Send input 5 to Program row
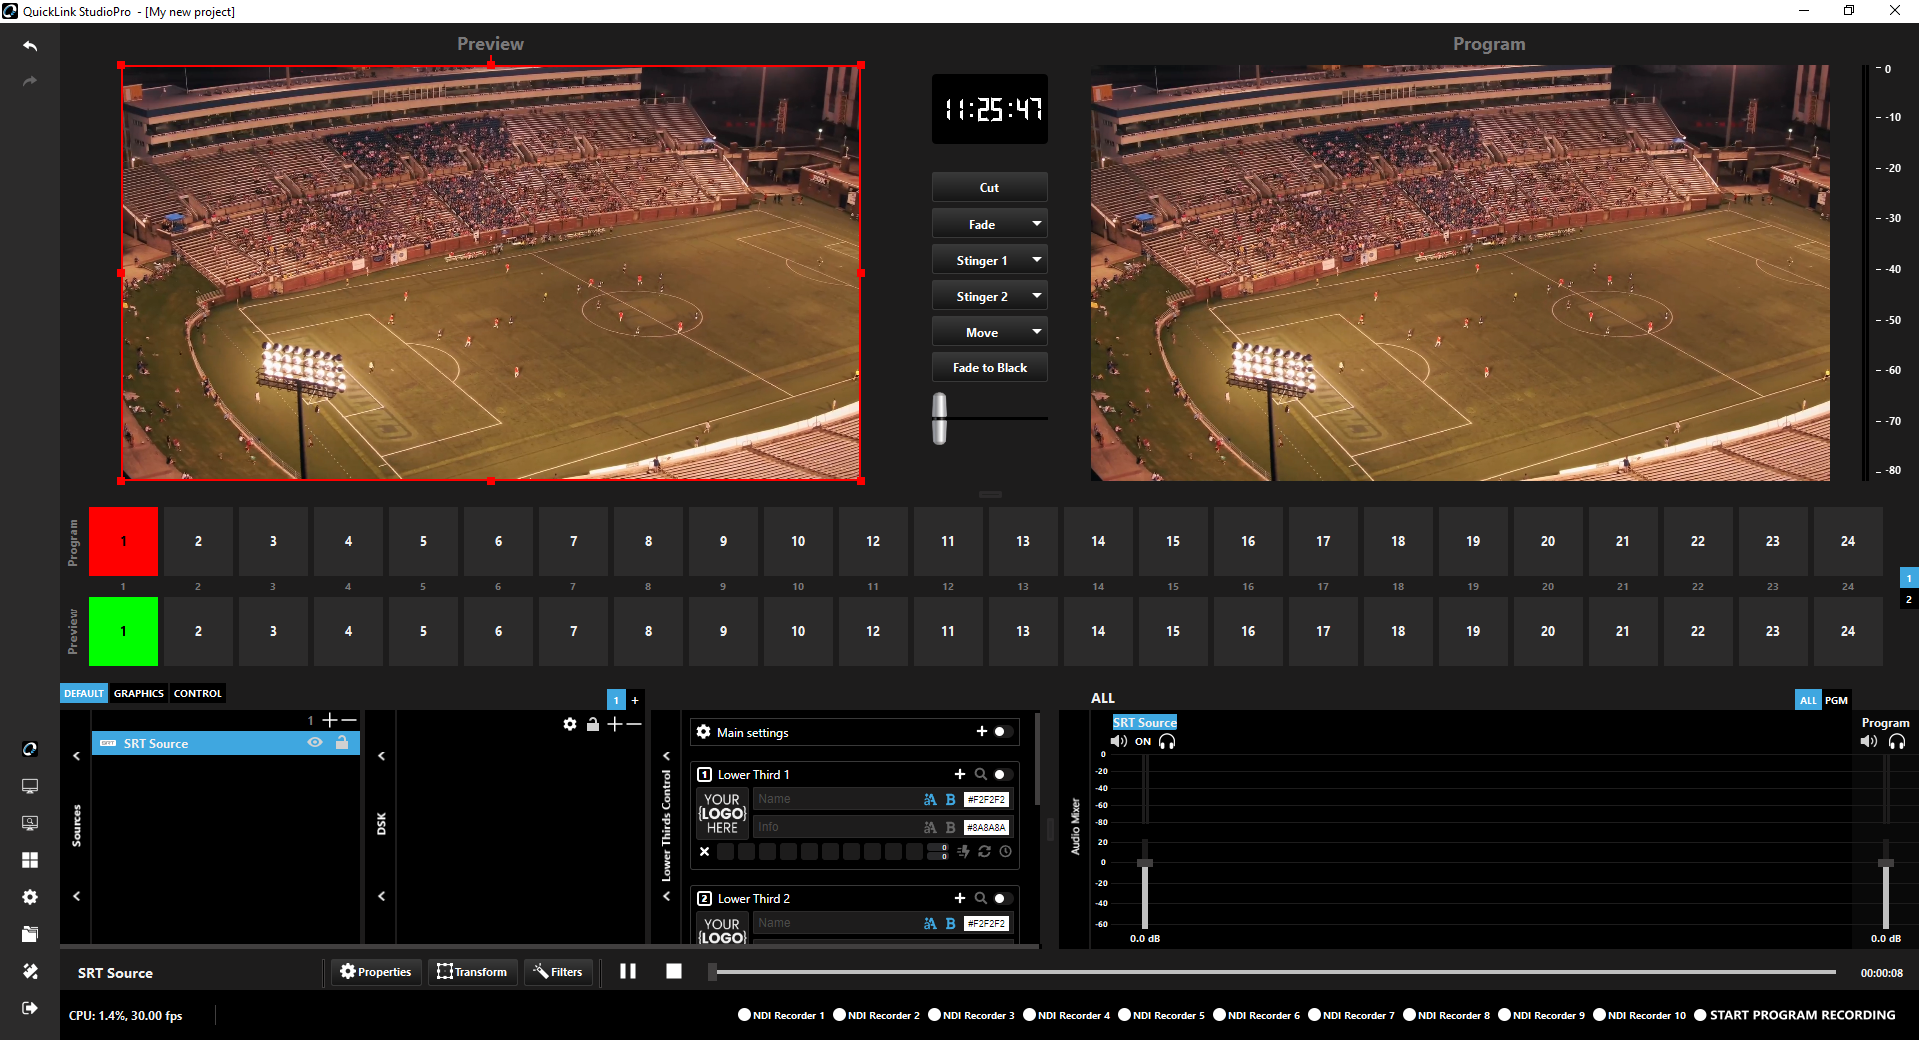Image resolution: width=1919 pixels, height=1040 pixels. pyautogui.click(x=423, y=541)
